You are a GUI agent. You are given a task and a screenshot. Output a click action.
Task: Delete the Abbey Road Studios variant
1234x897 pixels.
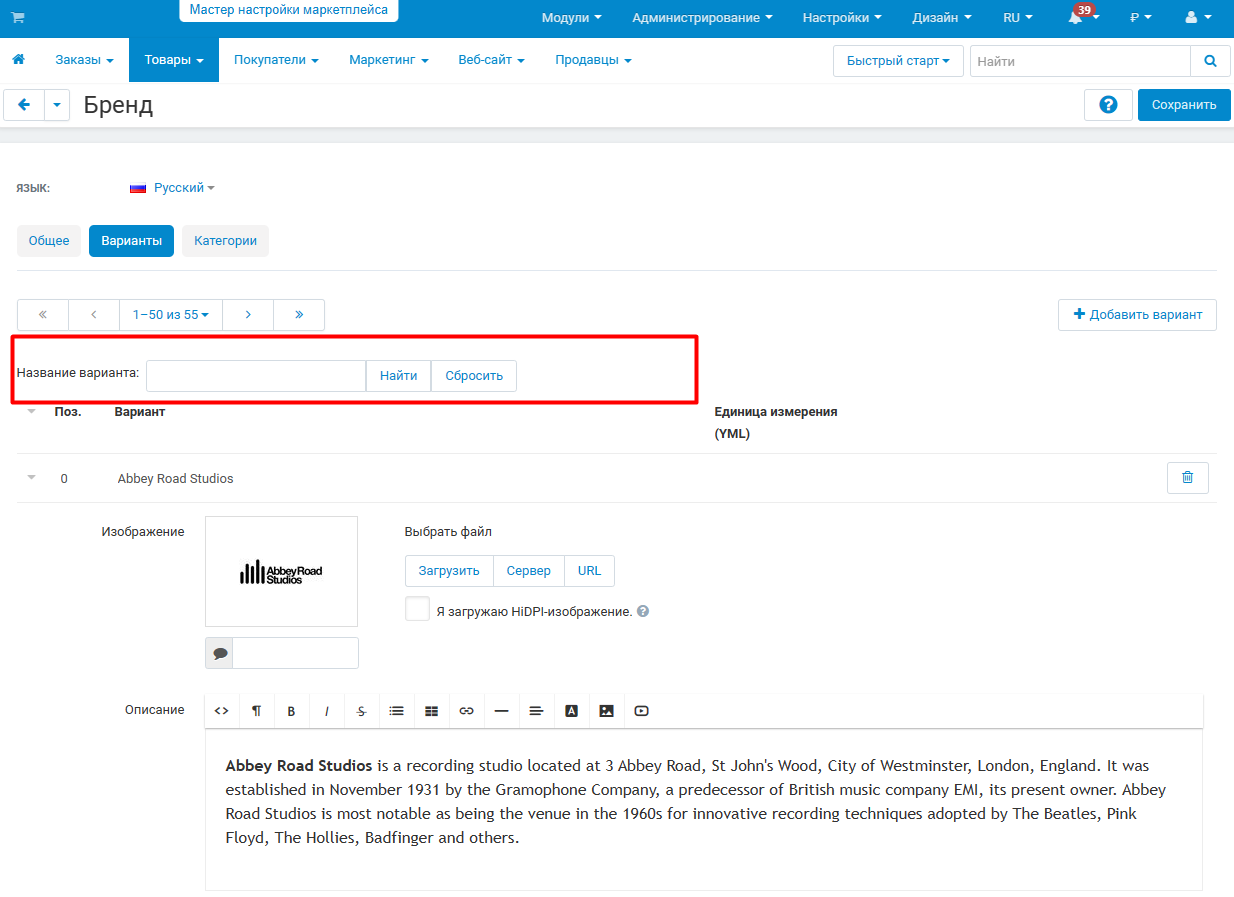coord(1187,478)
